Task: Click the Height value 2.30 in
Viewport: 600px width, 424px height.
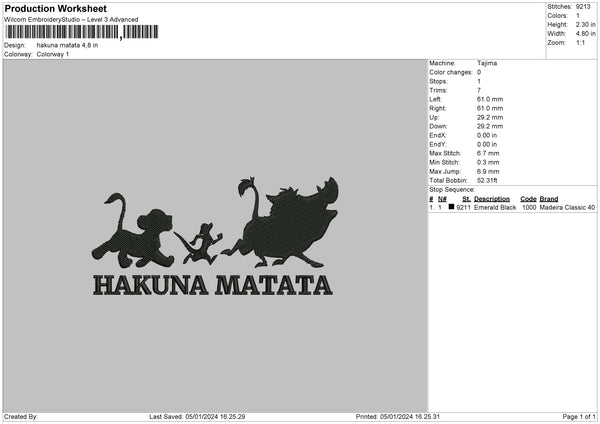Action: (x=585, y=24)
